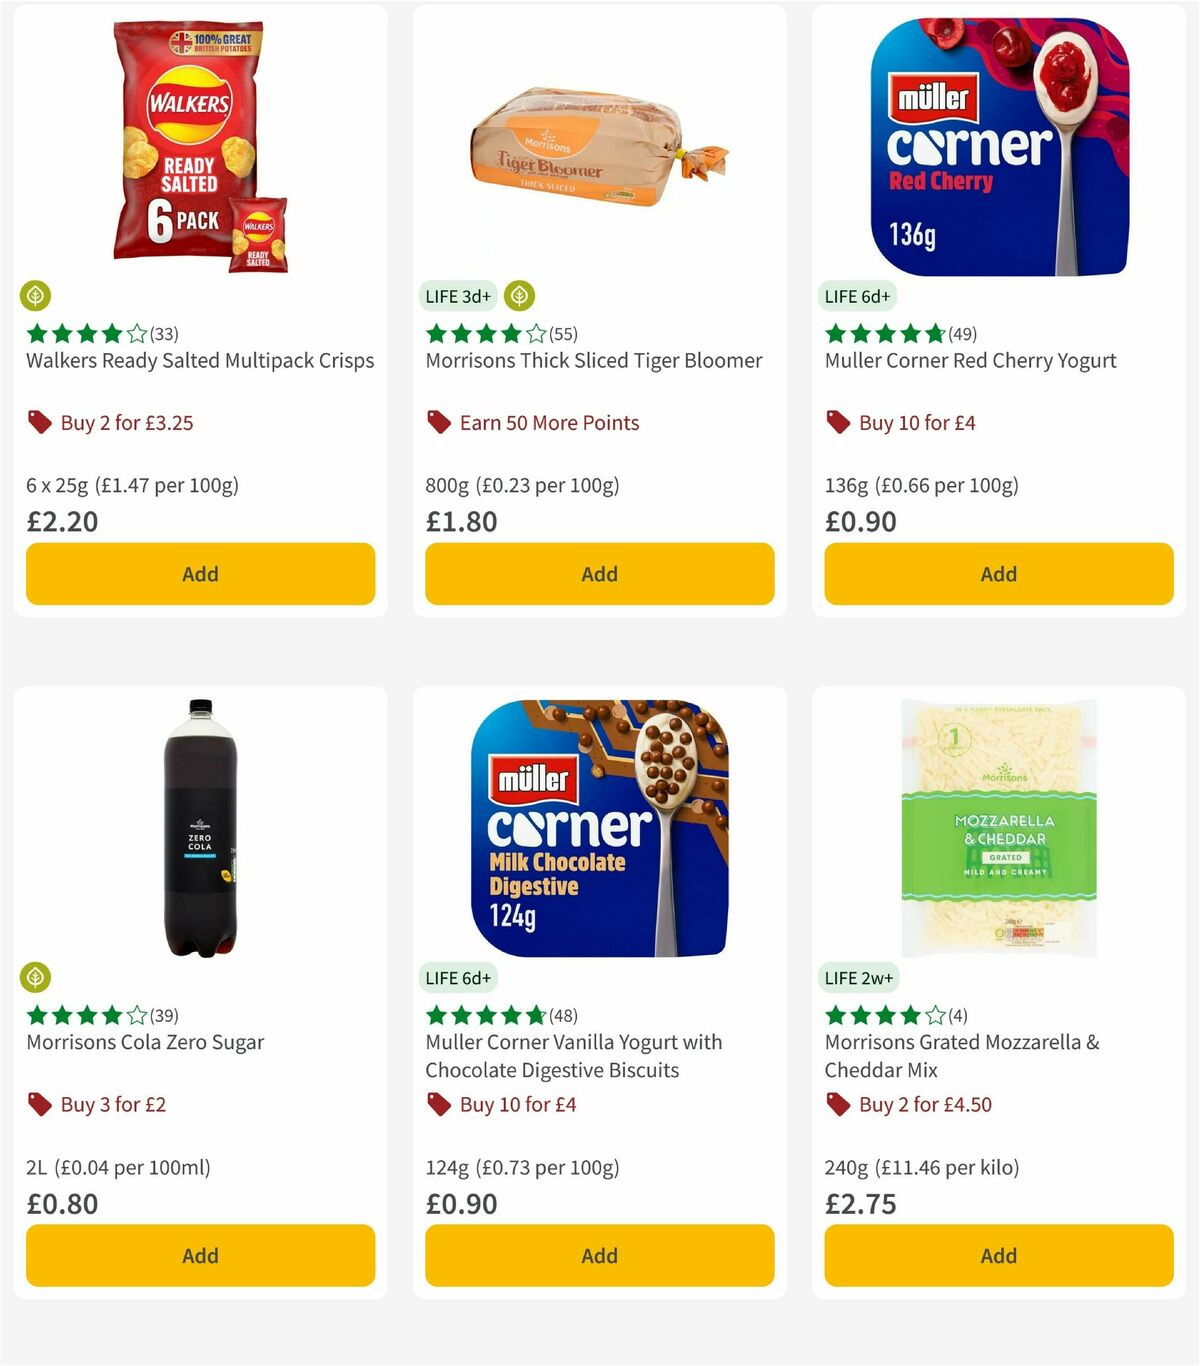The width and height of the screenshot is (1200, 1366).
Task: Click the offer tag icon beside 'Buy 2 for £3.25'
Action: [40, 422]
